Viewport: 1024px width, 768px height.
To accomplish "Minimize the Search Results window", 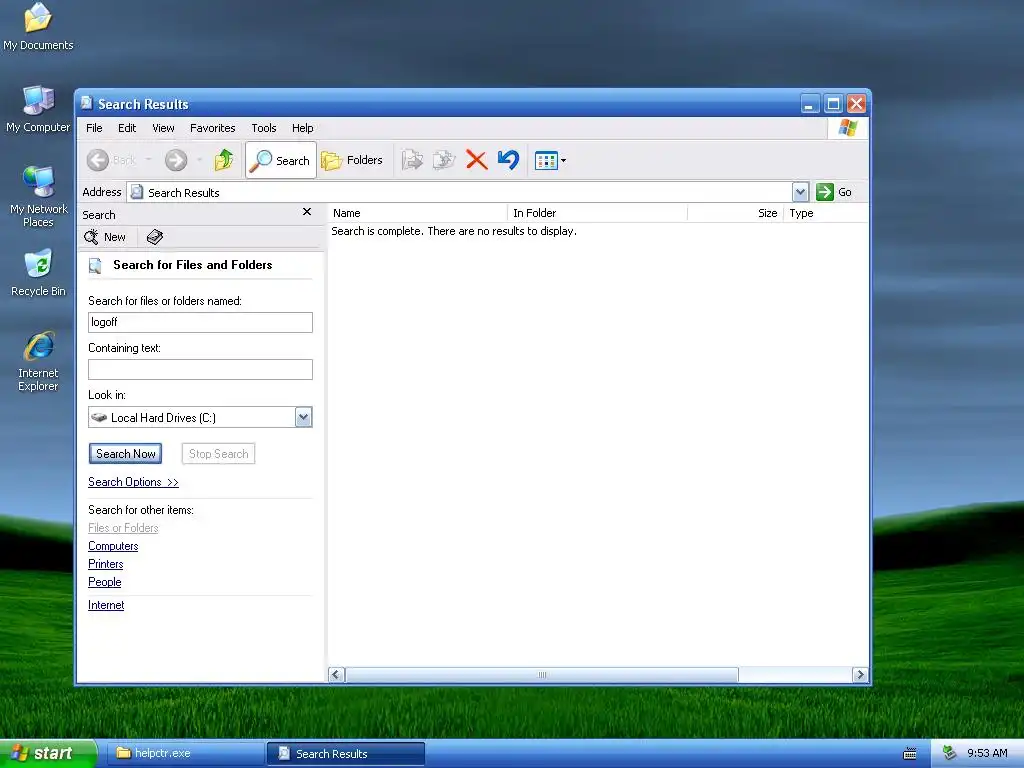I will click(x=810, y=104).
